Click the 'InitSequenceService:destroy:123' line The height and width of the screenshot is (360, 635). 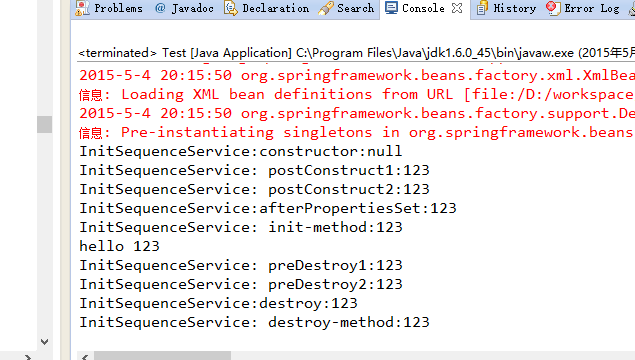click(218, 303)
